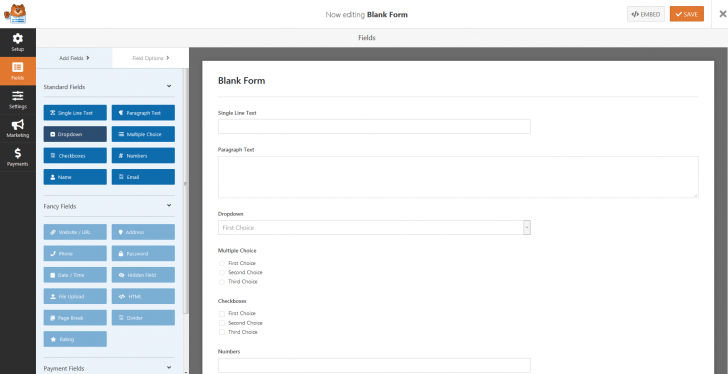Add a Paragraph Text field
This screenshot has height=374, width=728.
(x=143, y=113)
